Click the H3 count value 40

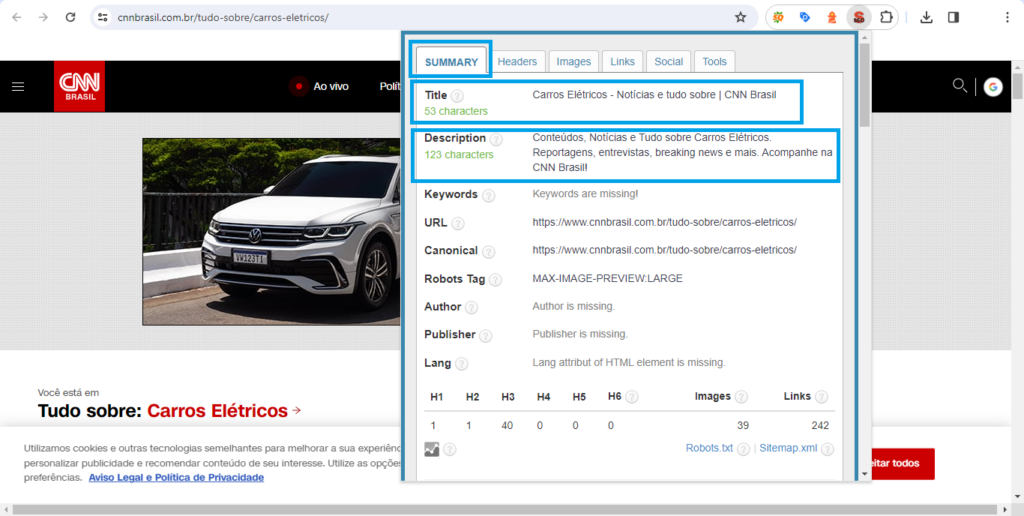pyautogui.click(x=507, y=426)
